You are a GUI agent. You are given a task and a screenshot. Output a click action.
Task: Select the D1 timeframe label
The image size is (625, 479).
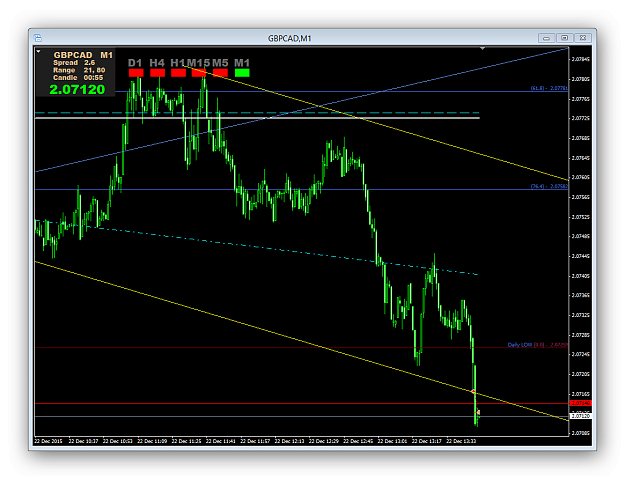coord(135,63)
